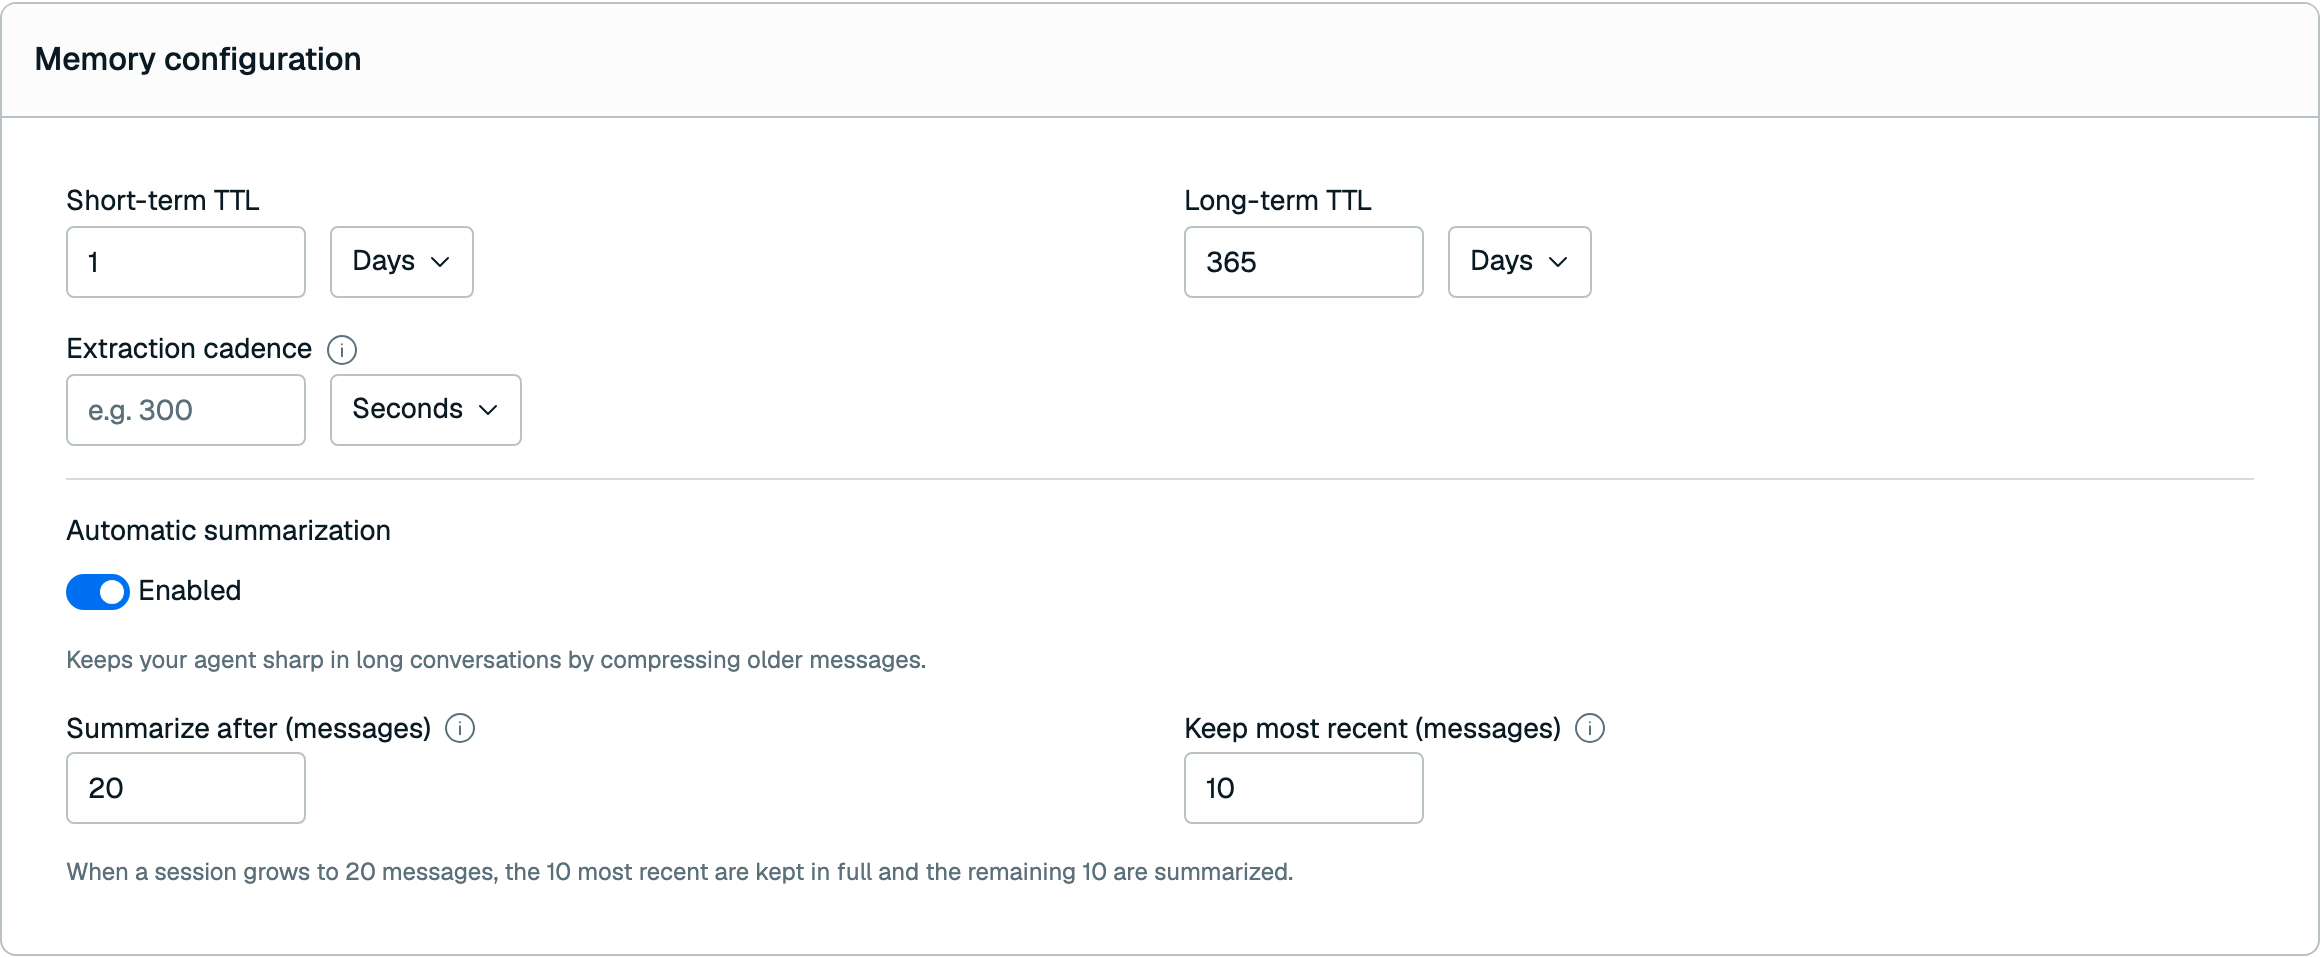The height and width of the screenshot is (958, 2320).
Task: Click the chevron in the Seconds dropdown
Action: (488, 410)
